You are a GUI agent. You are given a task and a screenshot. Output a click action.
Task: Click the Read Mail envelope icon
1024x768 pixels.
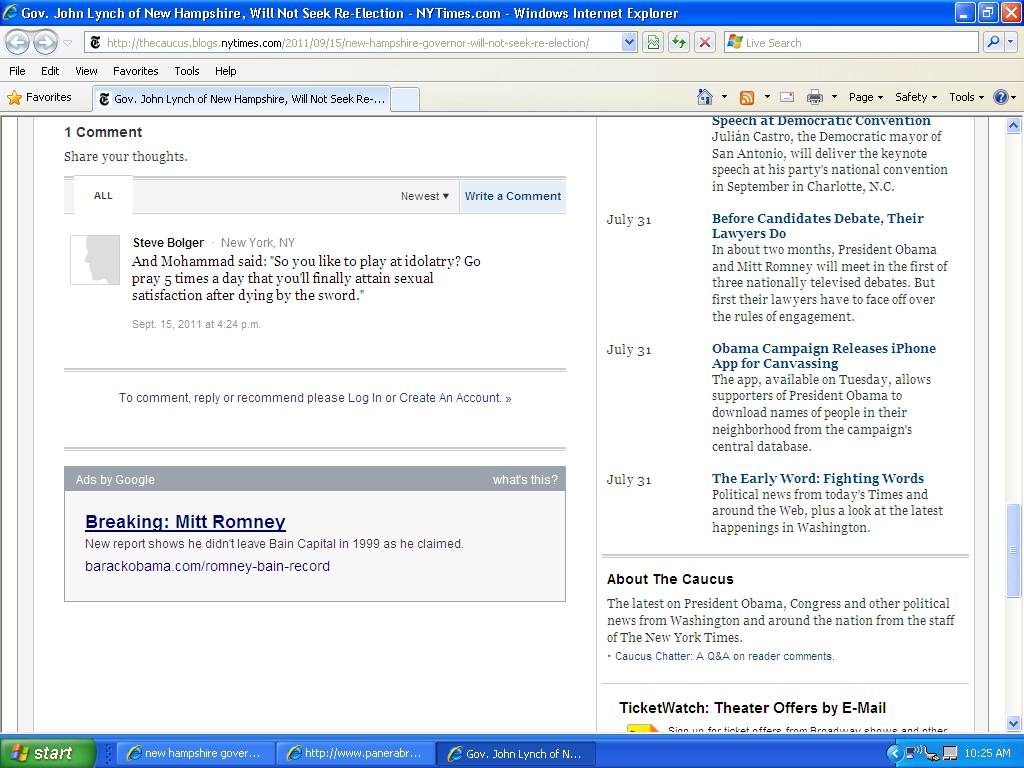tap(788, 97)
